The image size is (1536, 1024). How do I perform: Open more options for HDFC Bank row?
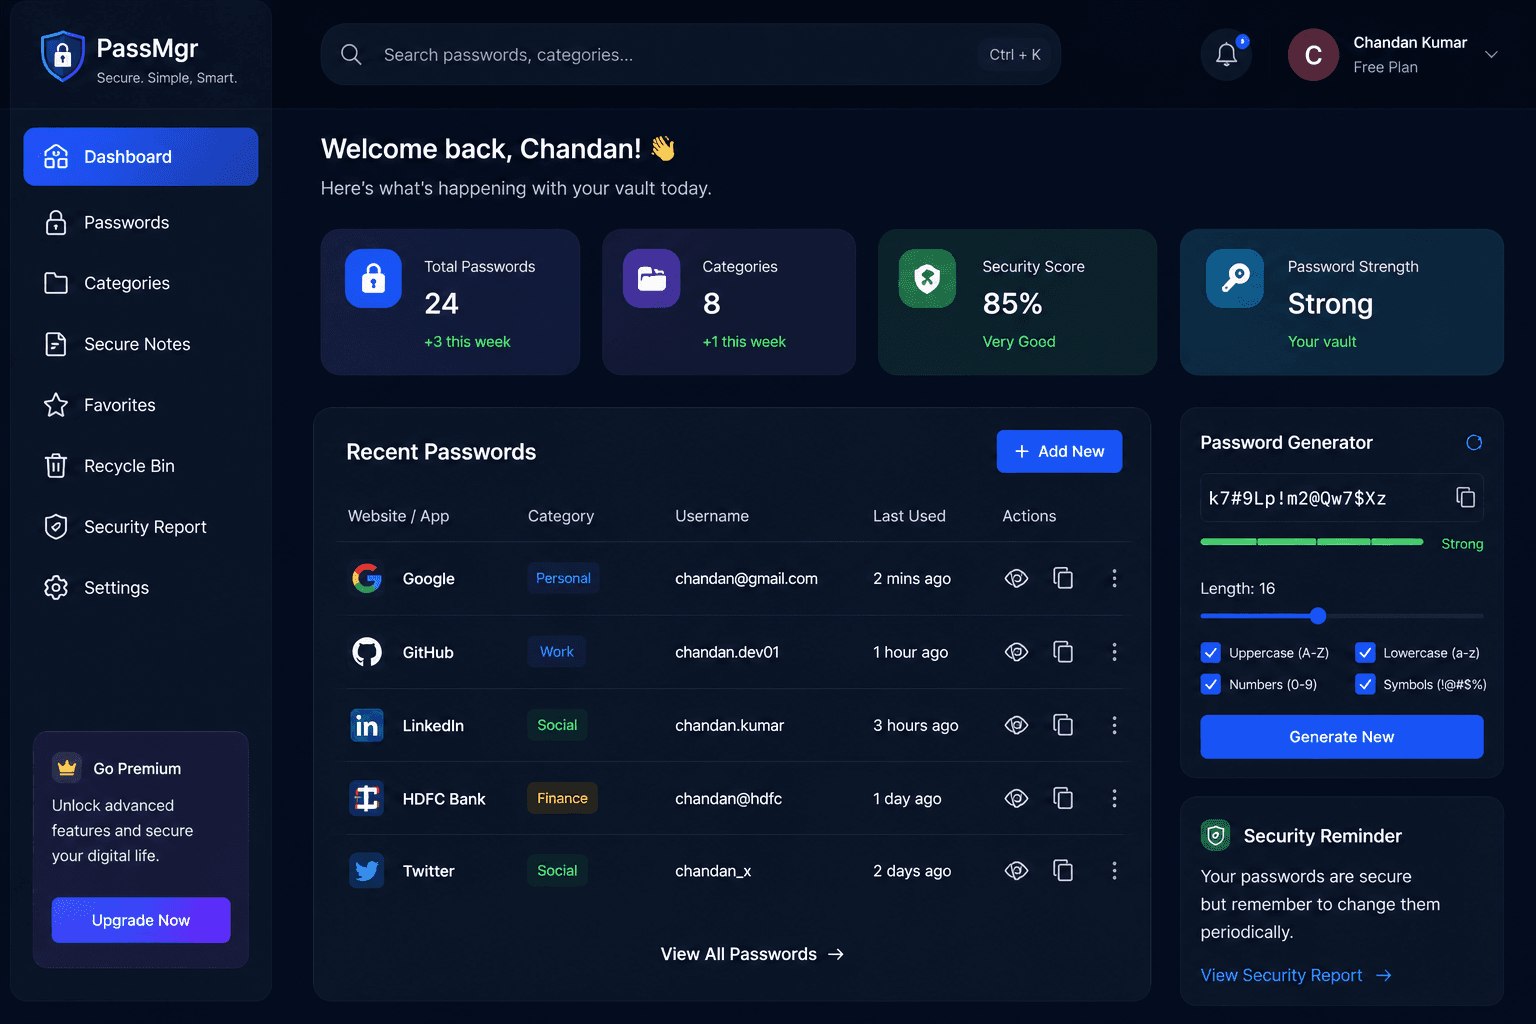(1114, 798)
